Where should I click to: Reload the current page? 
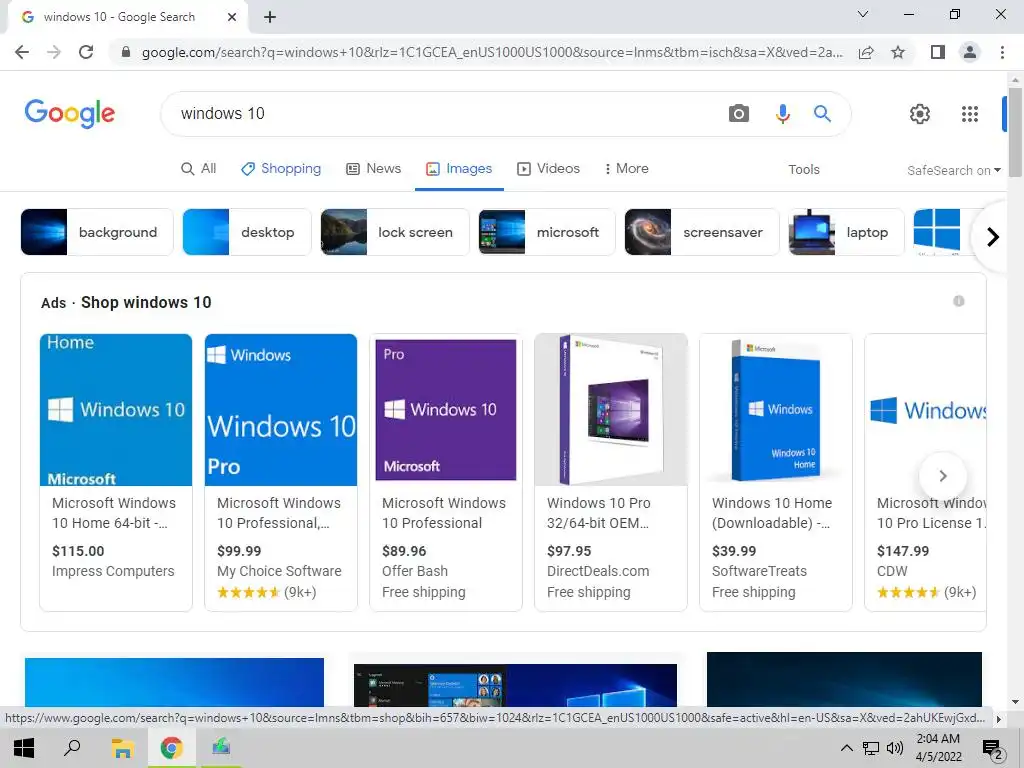(86, 52)
